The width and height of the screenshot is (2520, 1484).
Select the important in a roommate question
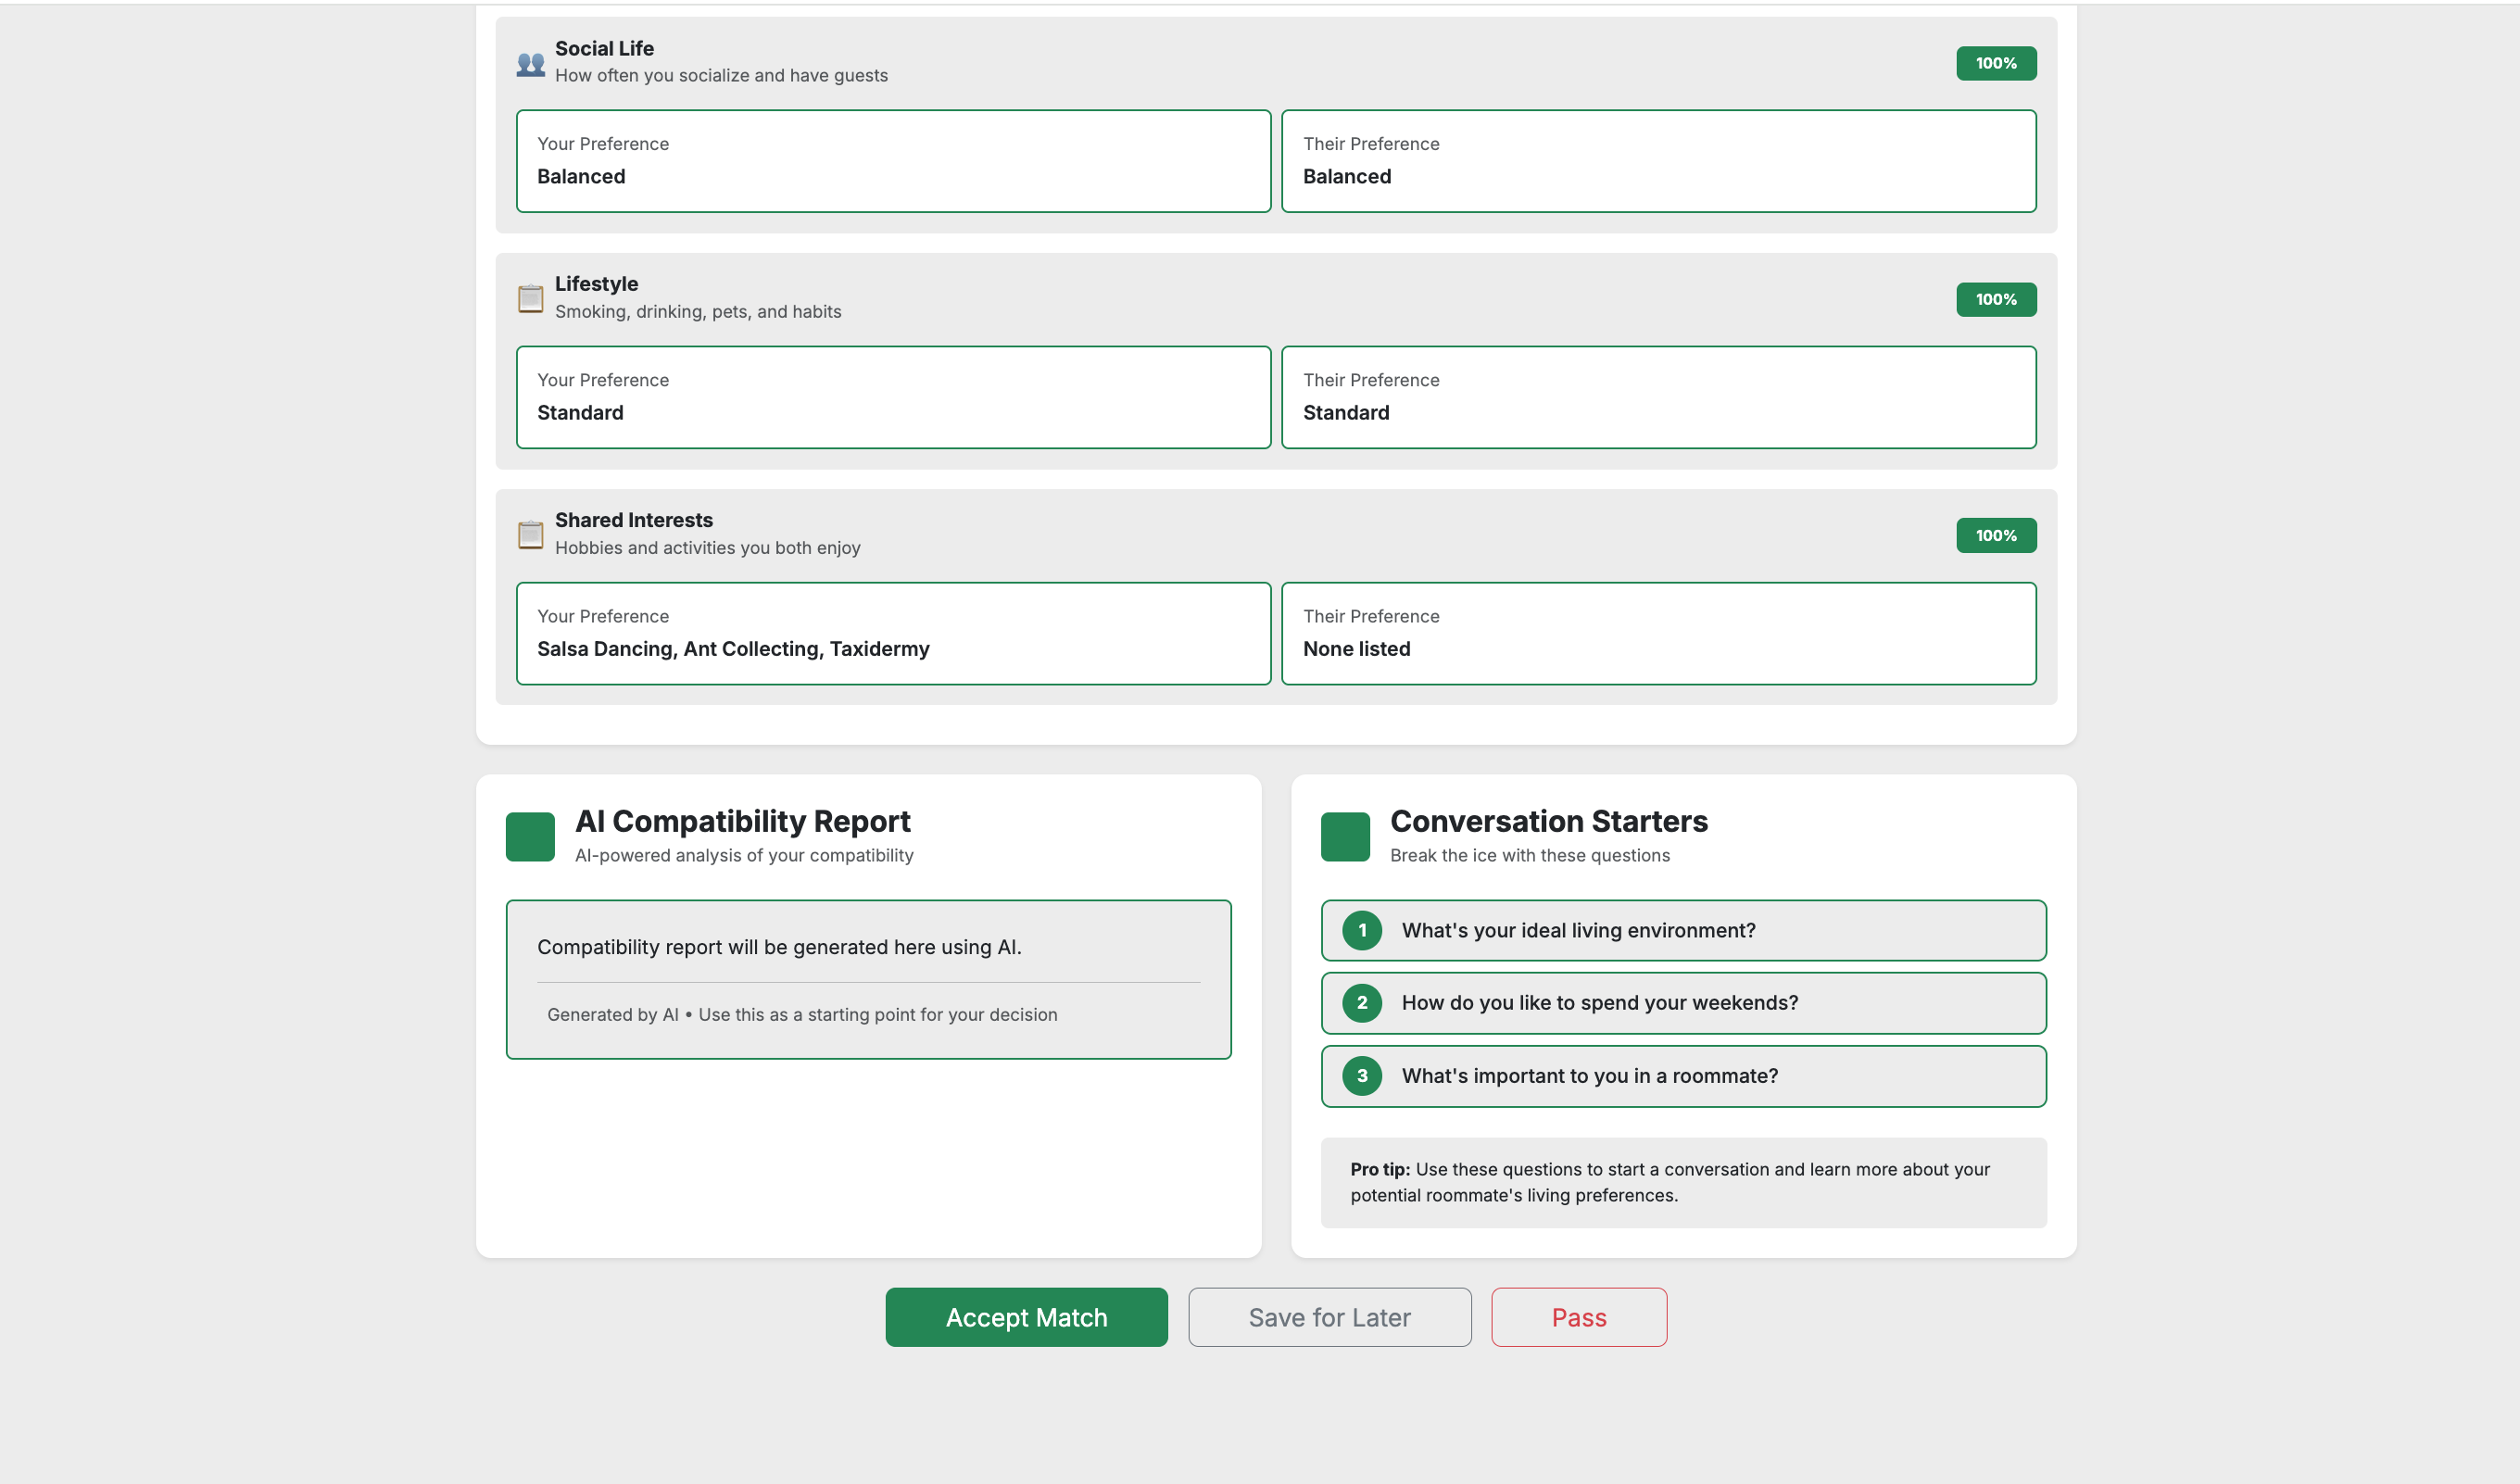[x=1682, y=1076]
